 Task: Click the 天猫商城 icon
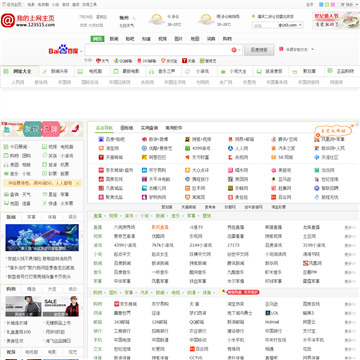(x=101, y=157)
